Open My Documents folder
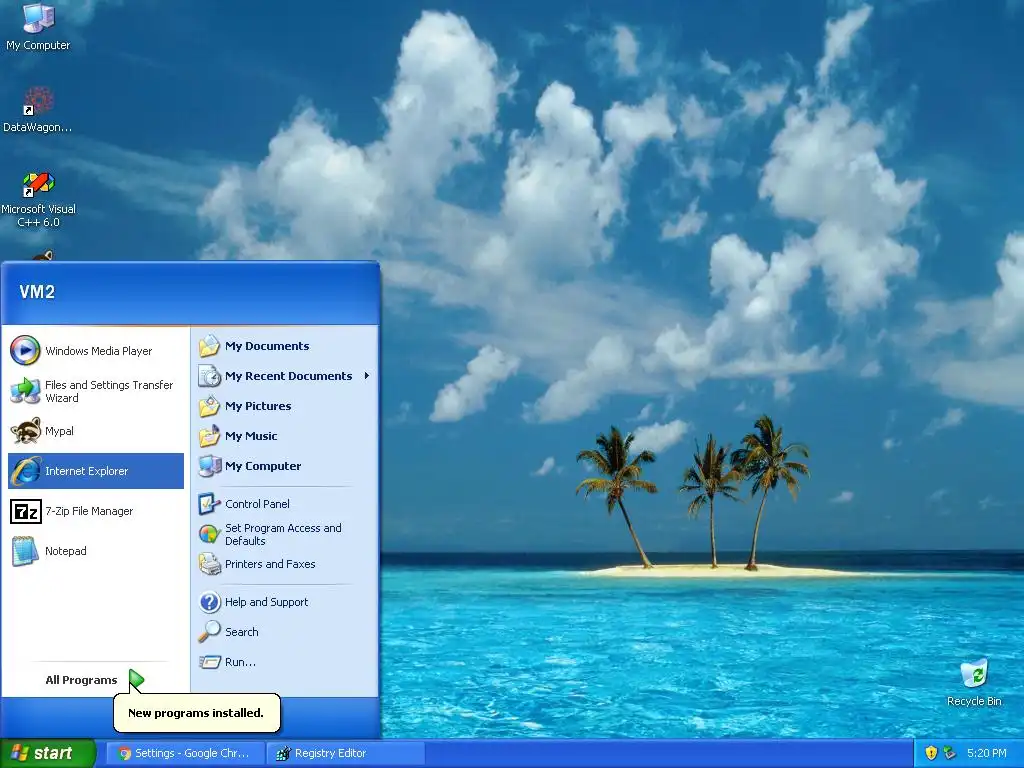The width and height of the screenshot is (1024, 768). click(285, 346)
